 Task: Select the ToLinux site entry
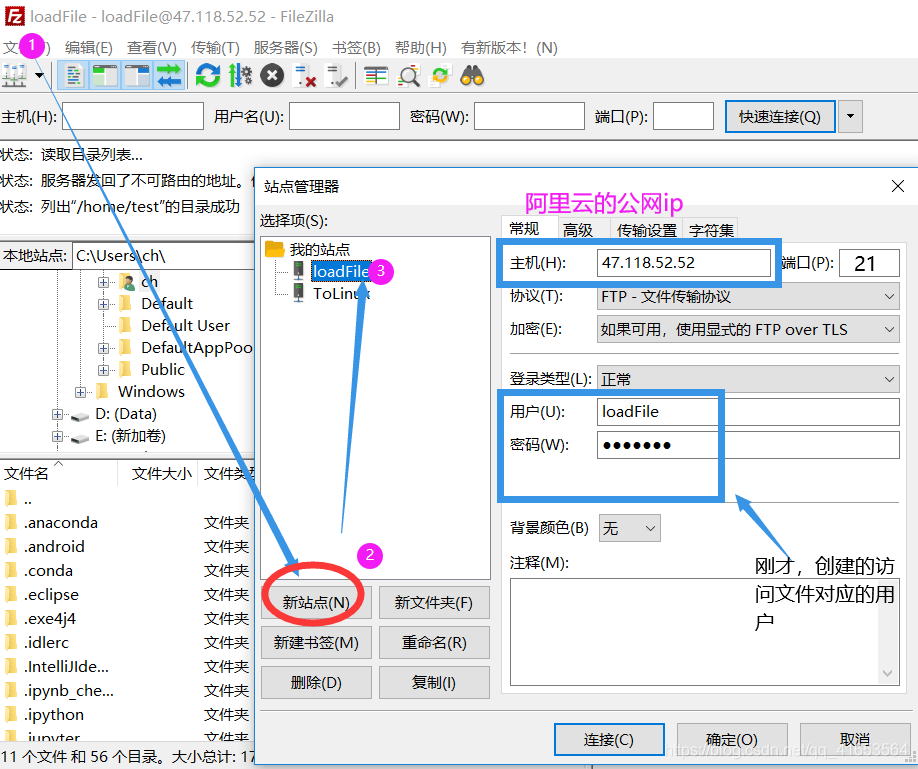(341, 293)
